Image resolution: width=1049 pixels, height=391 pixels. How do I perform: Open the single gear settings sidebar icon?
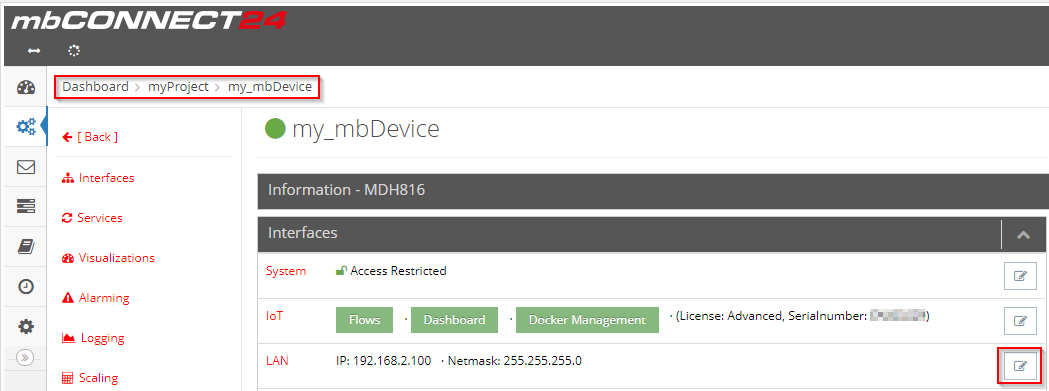coord(25,327)
